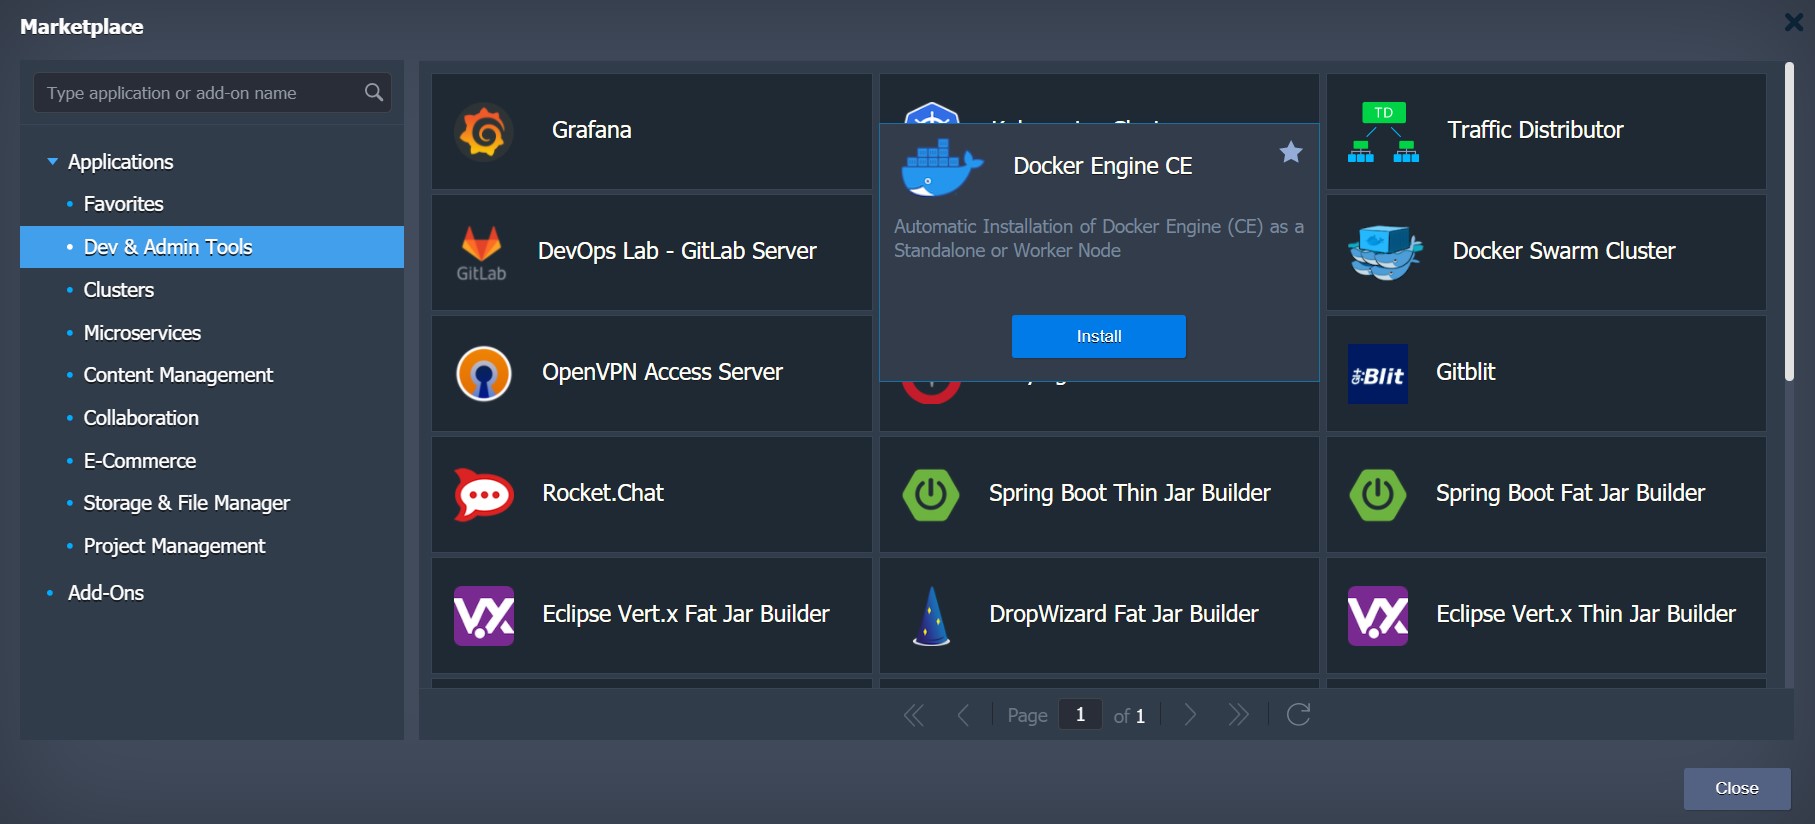The height and width of the screenshot is (824, 1815).
Task: Go to previous page arrow
Action: coord(963,715)
